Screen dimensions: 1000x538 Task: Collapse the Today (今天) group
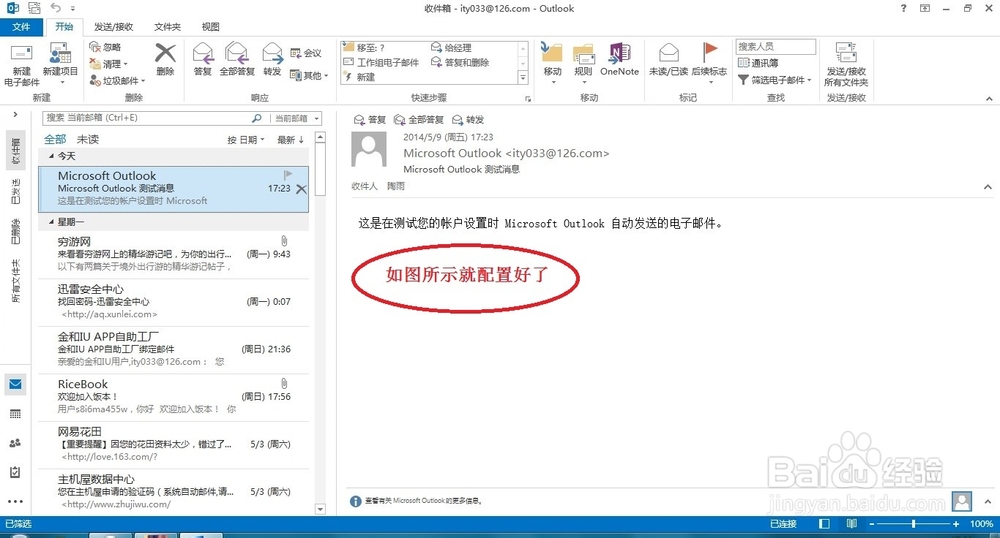(x=51, y=156)
